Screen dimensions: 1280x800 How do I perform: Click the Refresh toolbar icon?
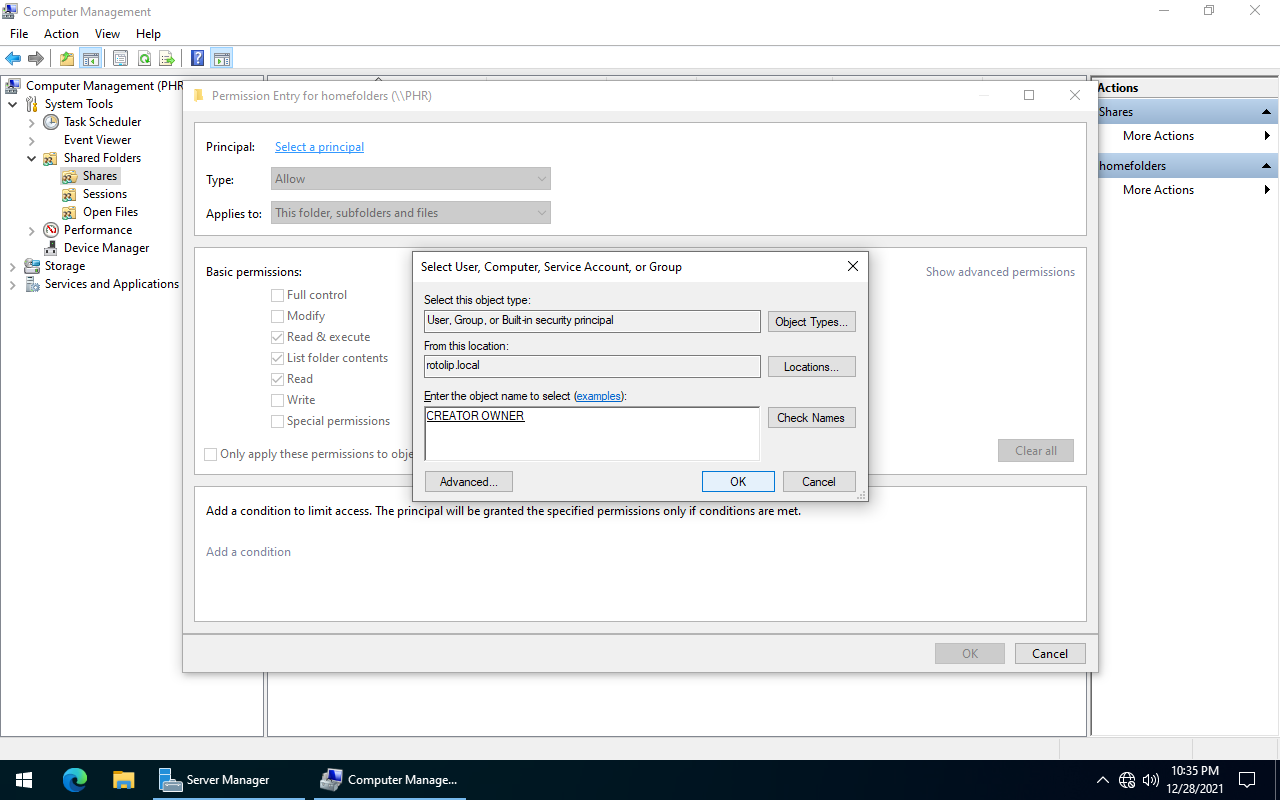[x=144, y=59]
